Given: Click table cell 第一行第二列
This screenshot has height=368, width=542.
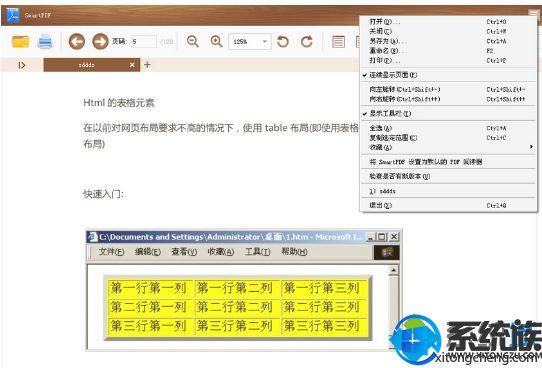Looking at the screenshot, I should [x=237, y=288].
